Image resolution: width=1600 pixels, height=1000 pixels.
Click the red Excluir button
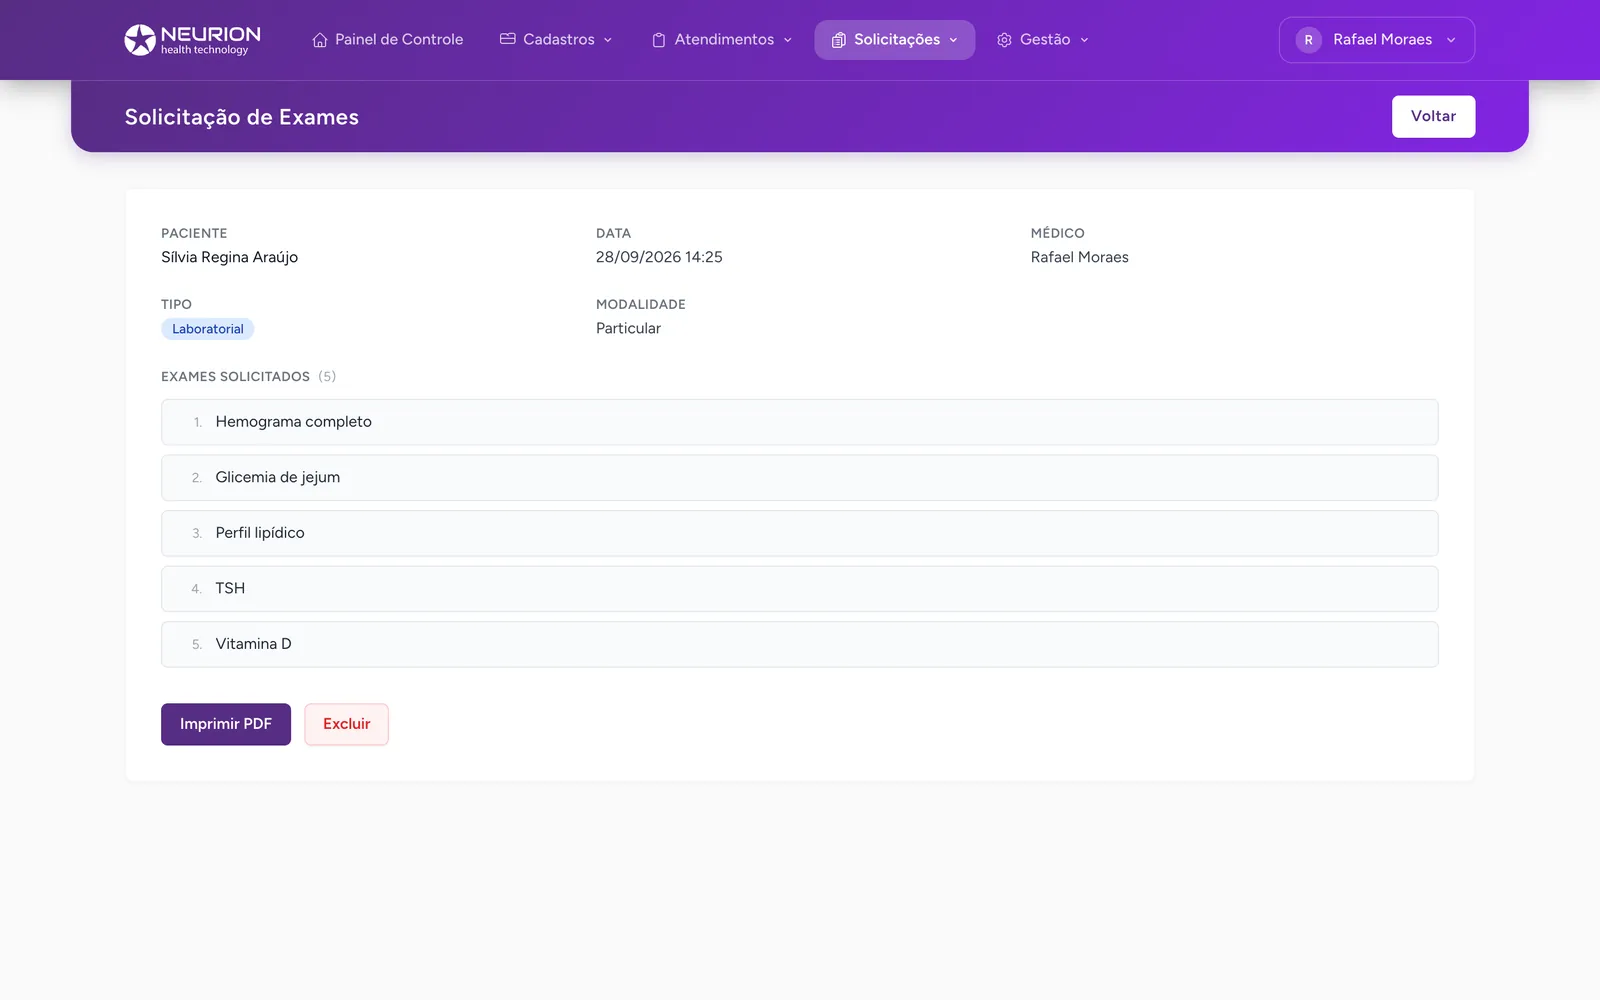click(347, 724)
